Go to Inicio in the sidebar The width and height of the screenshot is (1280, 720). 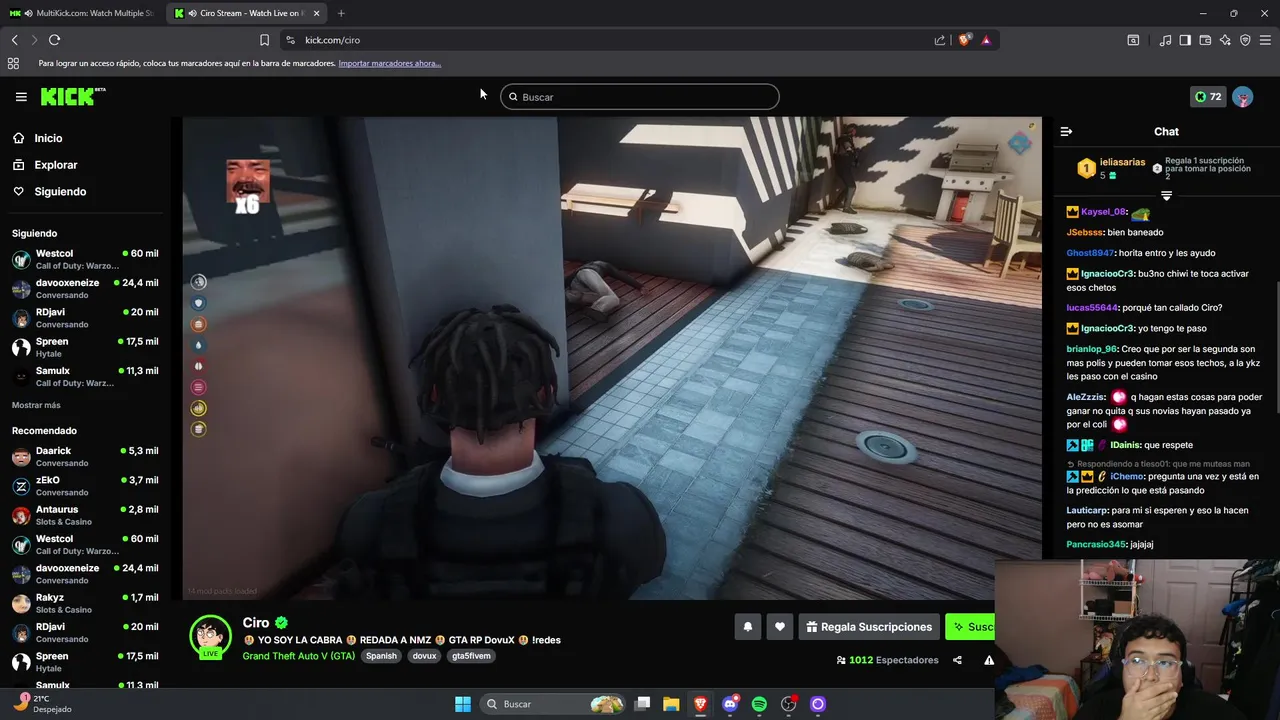coord(48,138)
